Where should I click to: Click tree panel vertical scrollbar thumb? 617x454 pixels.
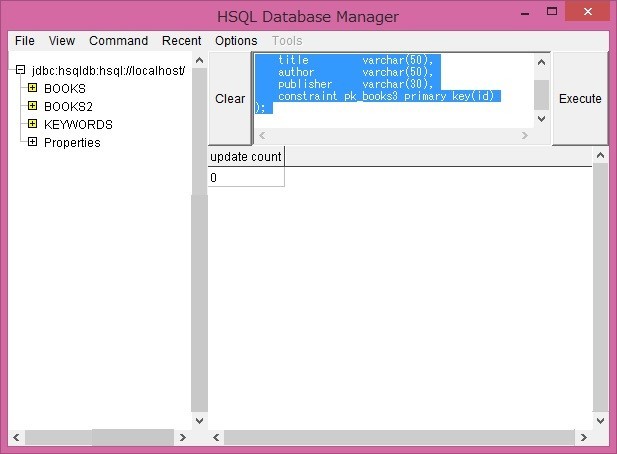pyautogui.click(x=200, y=303)
